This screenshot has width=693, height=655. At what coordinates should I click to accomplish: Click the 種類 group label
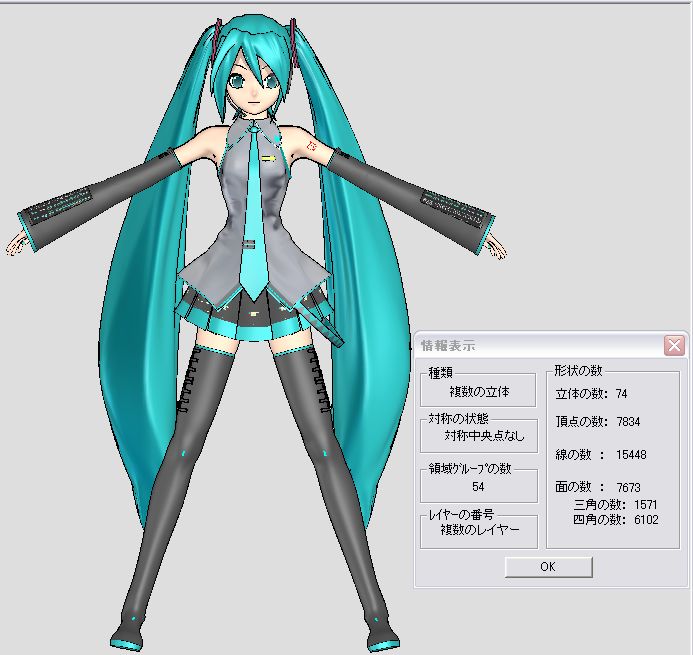[441, 373]
